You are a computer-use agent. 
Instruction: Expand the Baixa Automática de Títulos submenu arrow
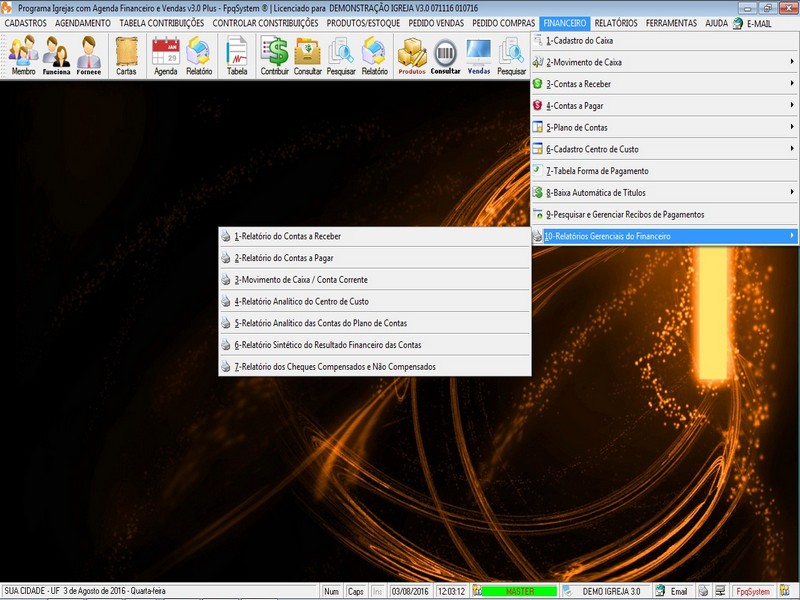[792, 192]
